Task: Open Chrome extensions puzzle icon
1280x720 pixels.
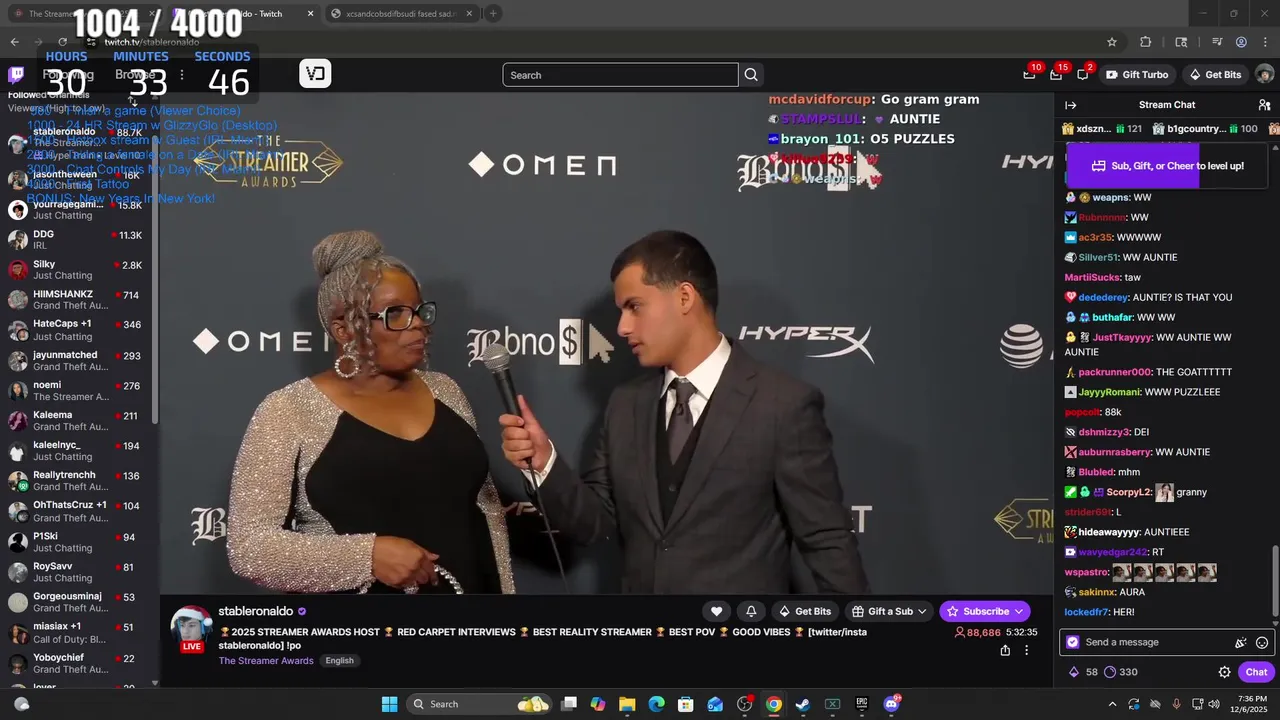Action: pyautogui.click(x=1146, y=42)
